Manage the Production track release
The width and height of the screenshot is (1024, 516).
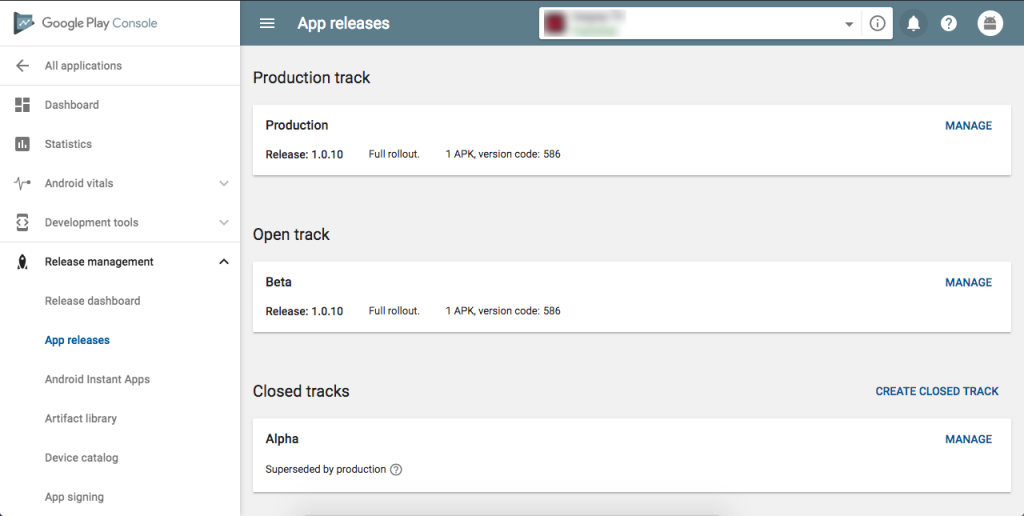(x=968, y=126)
